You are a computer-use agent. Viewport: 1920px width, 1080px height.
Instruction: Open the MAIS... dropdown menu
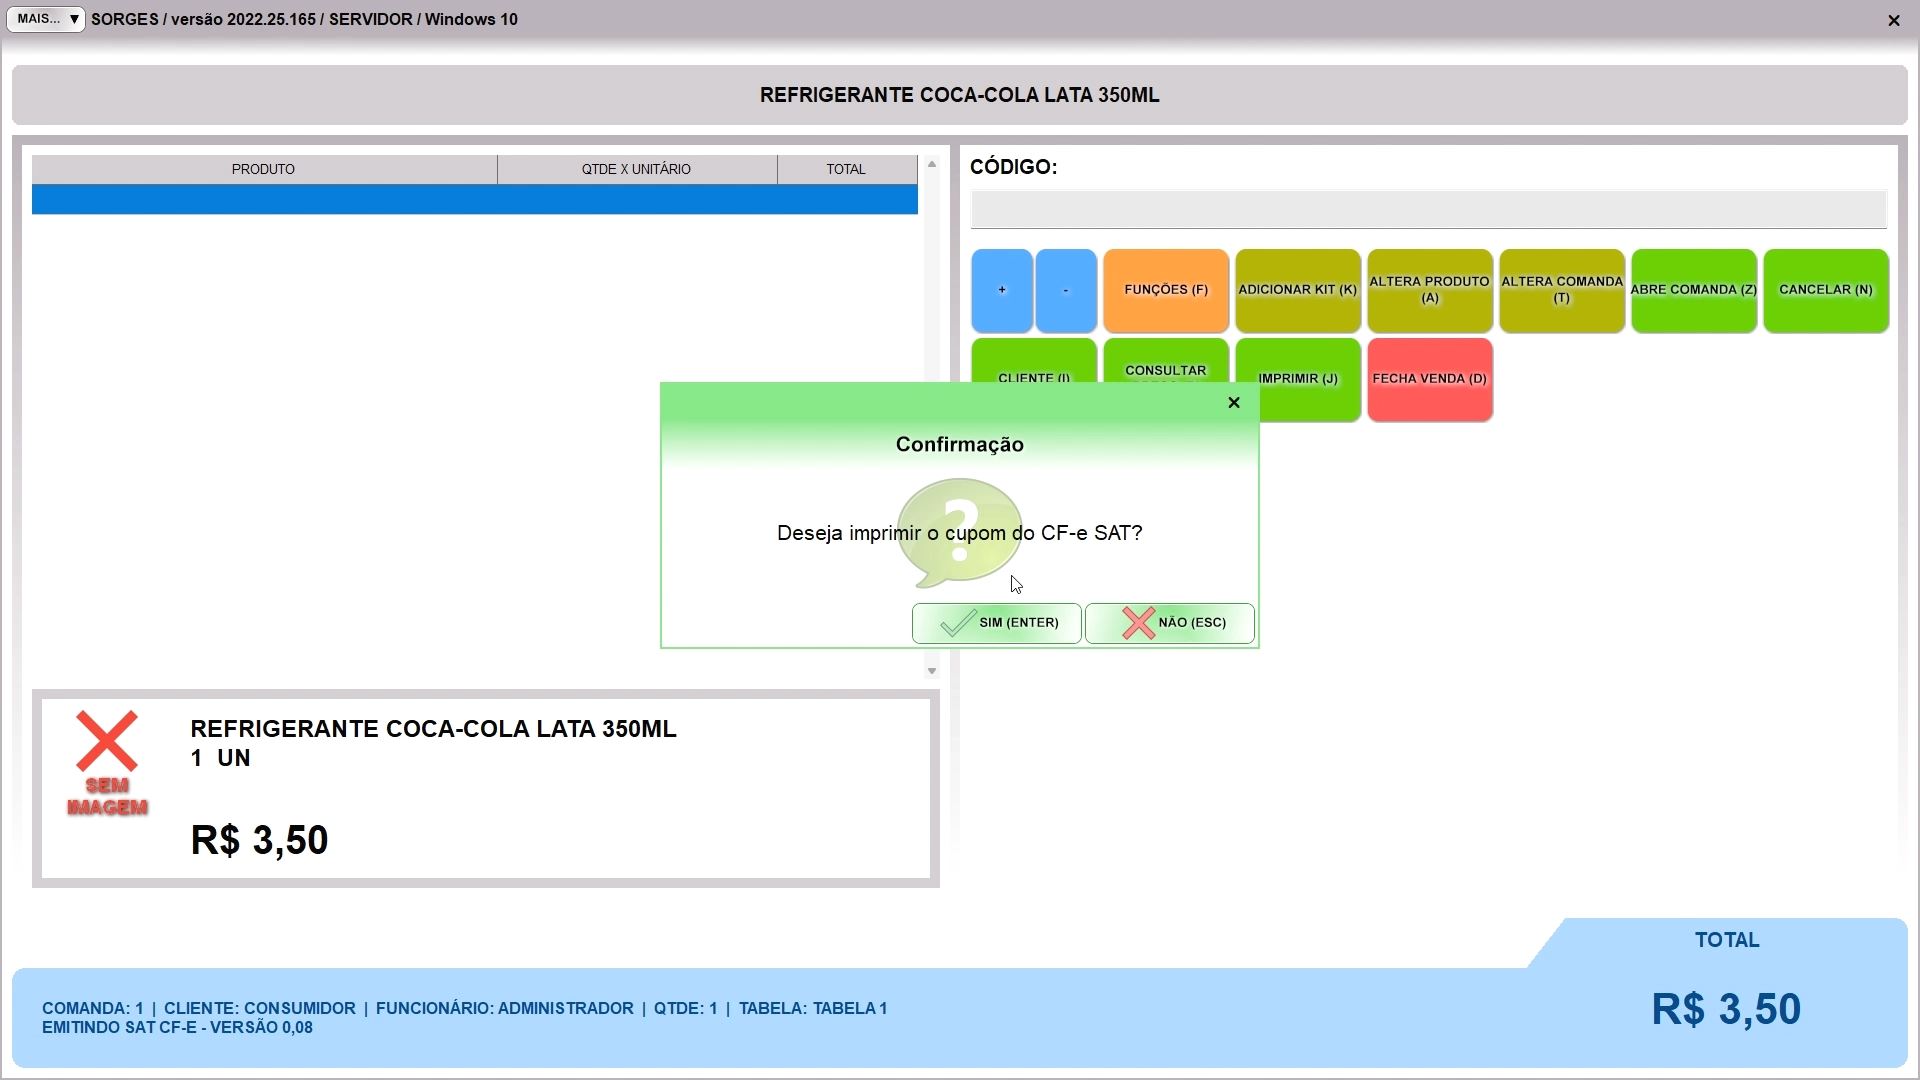coord(46,19)
